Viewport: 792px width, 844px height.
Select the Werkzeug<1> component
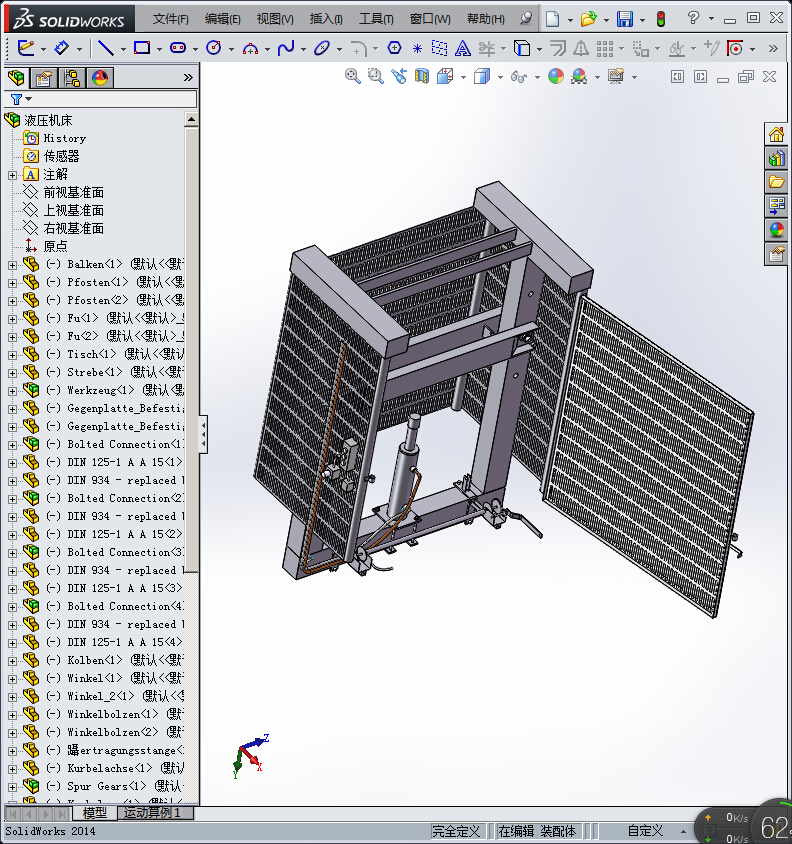pyautogui.click(x=100, y=390)
